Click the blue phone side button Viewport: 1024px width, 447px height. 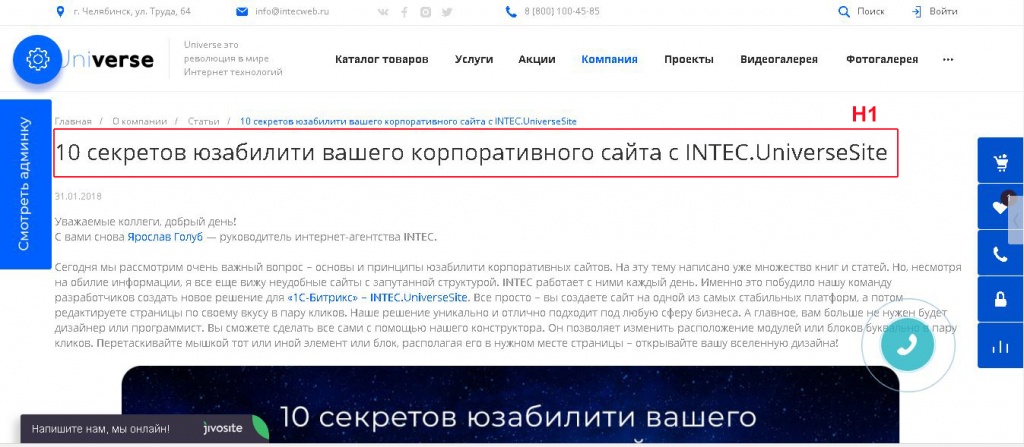tap(1000, 254)
